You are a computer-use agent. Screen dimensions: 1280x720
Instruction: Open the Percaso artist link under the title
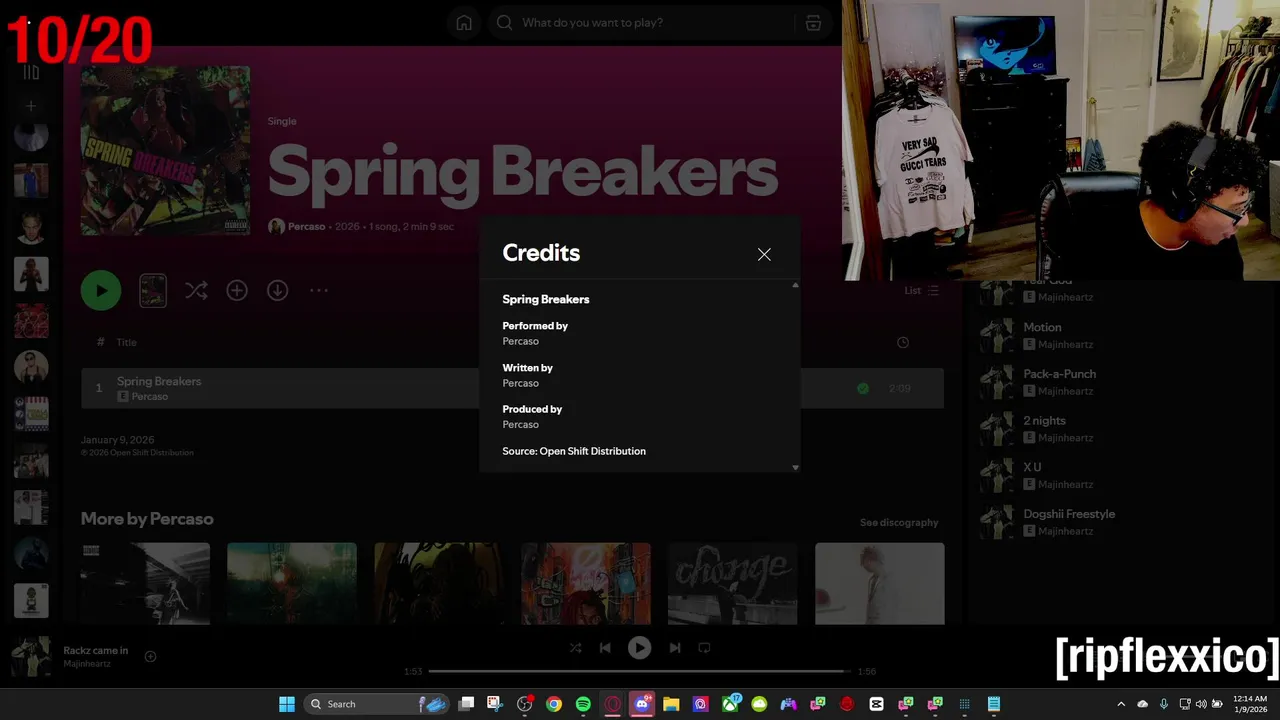(x=306, y=227)
